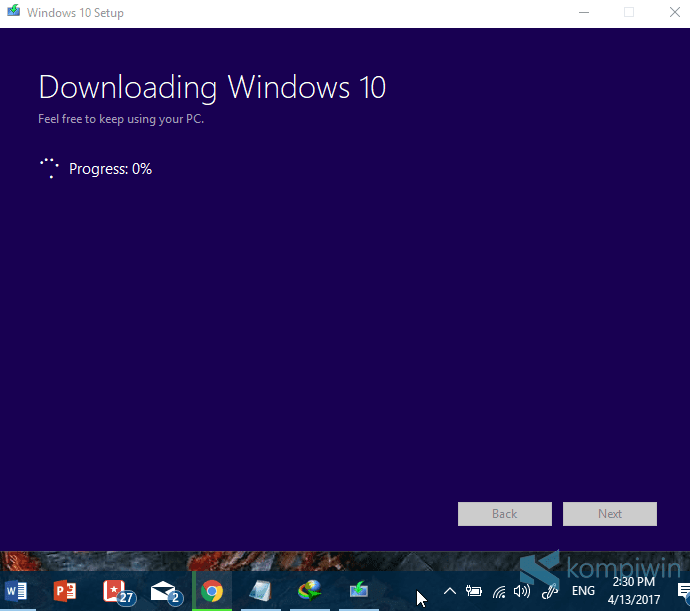Open Microsoft Word from the taskbar
This screenshot has height=611, width=690.
click(x=17, y=591)
